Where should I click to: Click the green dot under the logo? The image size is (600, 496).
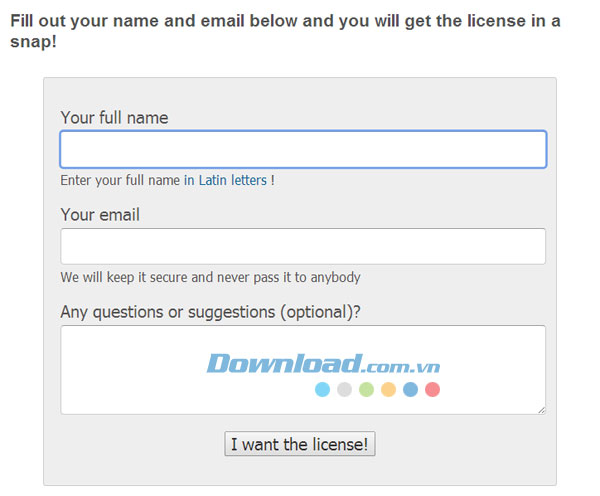366,389
